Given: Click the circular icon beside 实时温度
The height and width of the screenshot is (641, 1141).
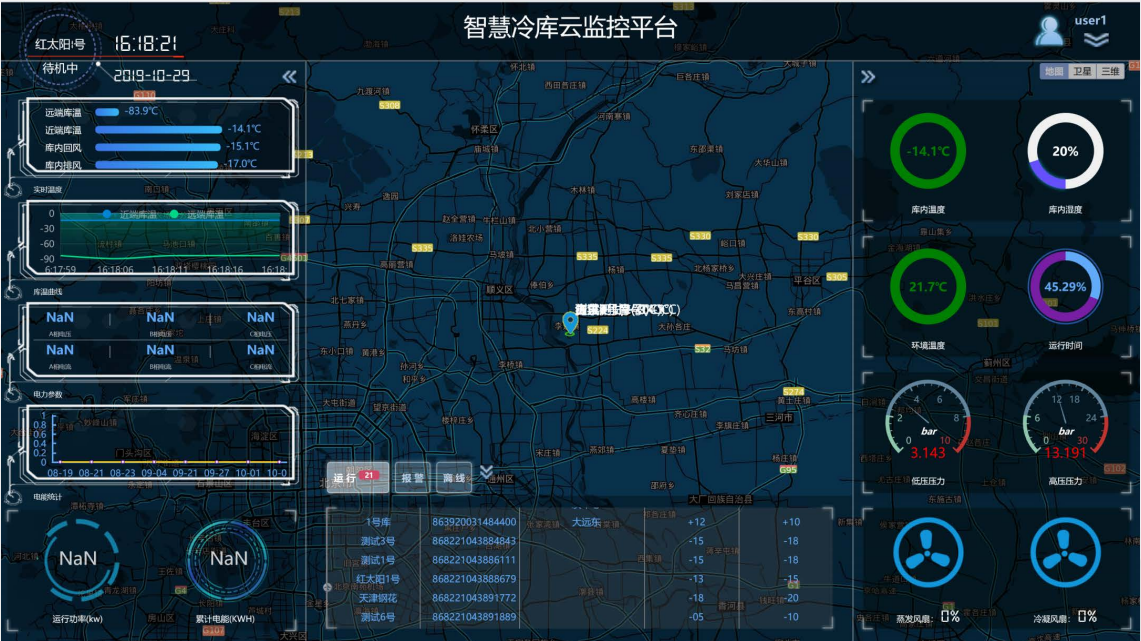Looking at the screenshot, I should click(x=13, y=190).
